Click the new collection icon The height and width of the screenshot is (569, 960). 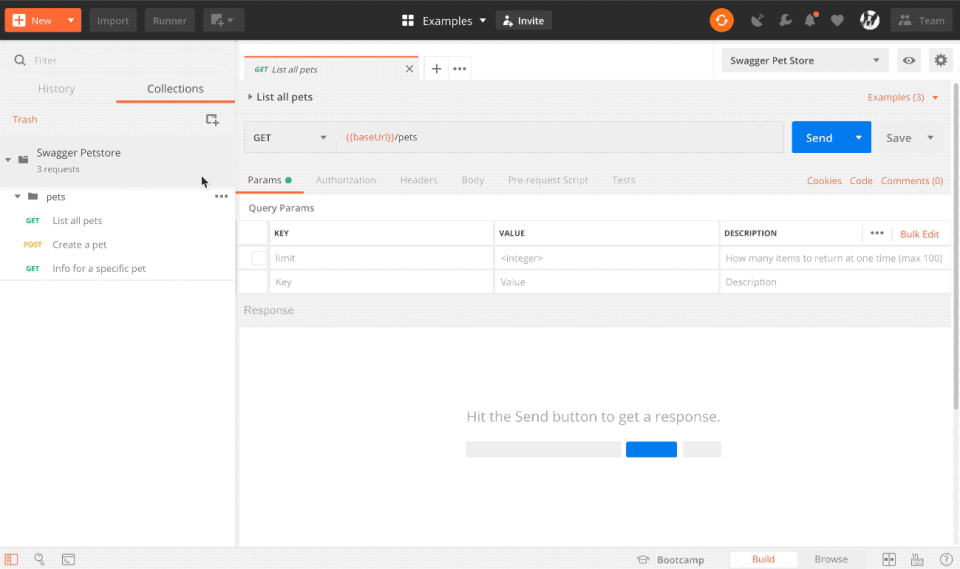click(212, 120)
